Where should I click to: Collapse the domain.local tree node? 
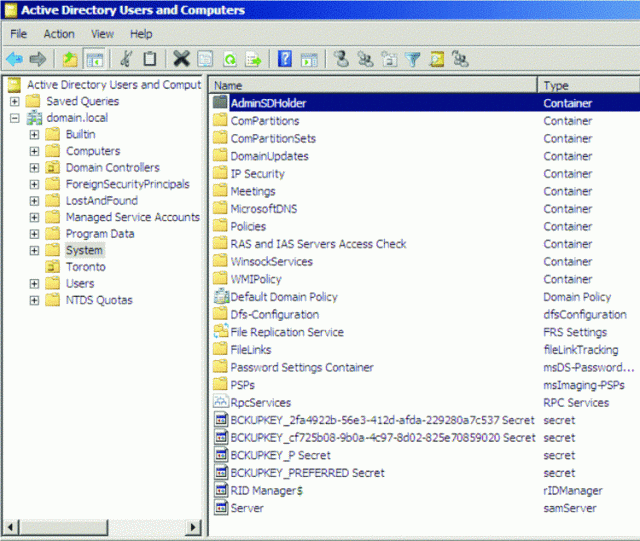coord(15,118)
